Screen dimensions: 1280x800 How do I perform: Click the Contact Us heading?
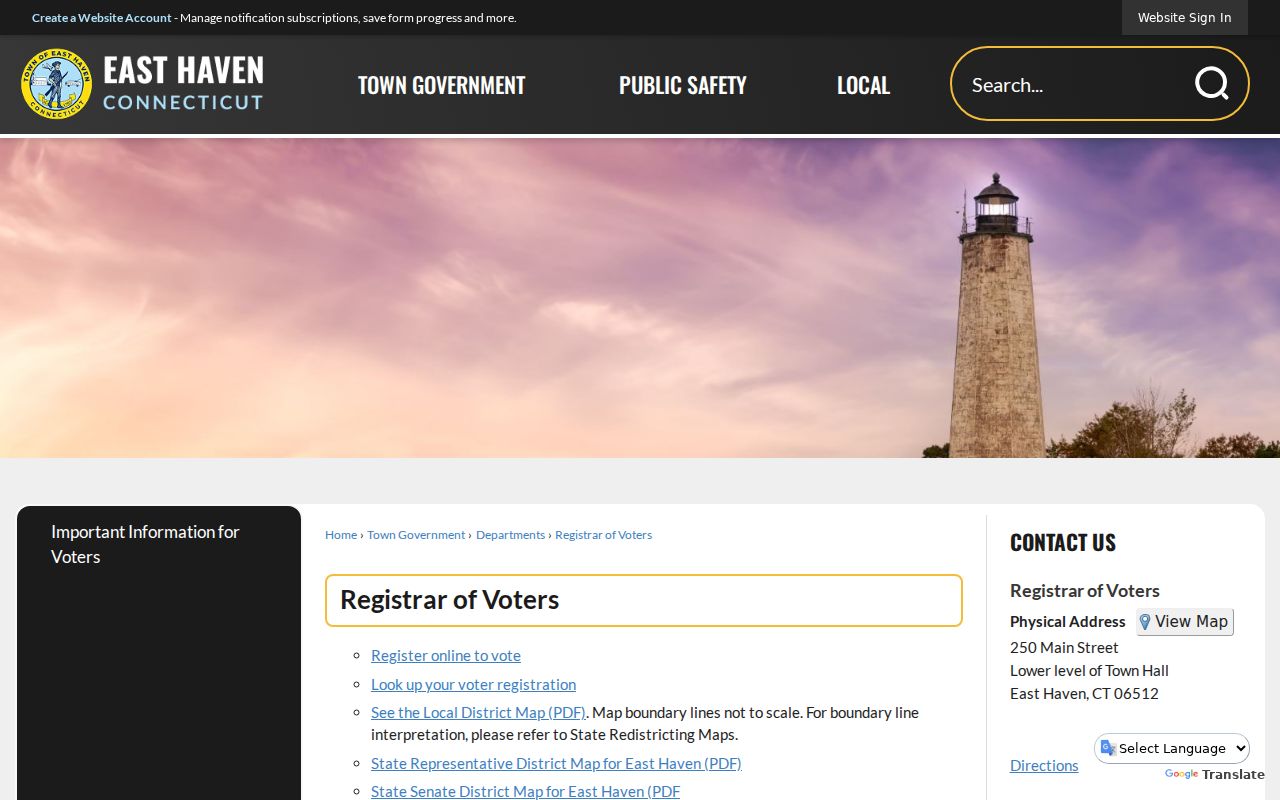(1063, 543)
